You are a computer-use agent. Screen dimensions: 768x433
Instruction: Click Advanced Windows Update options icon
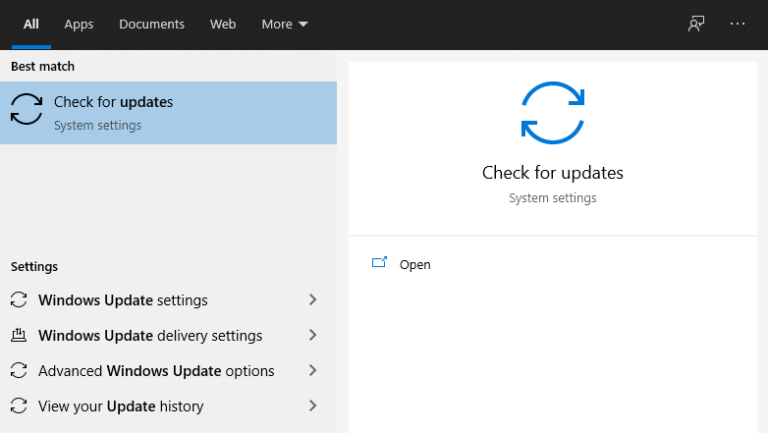(19, 370)
